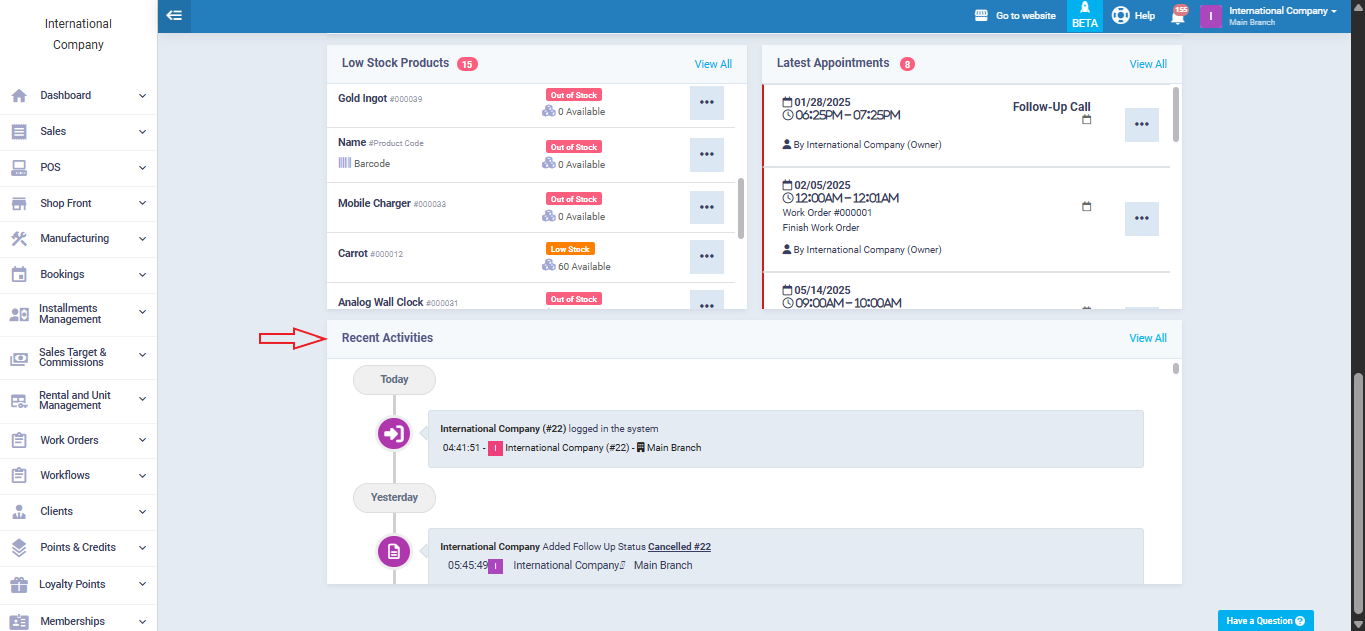The width and height of the screenshot is (1365, 631).
Task: Expand the Work Orders menu chevron
Action: 142,440
